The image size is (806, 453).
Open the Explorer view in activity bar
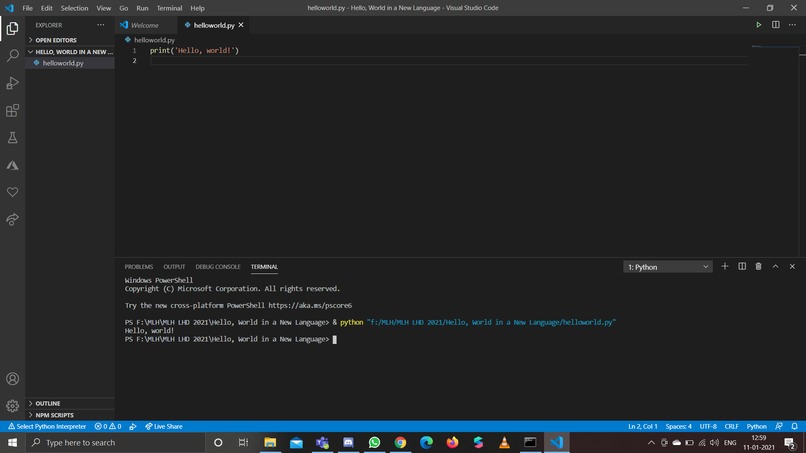[12, 28]
